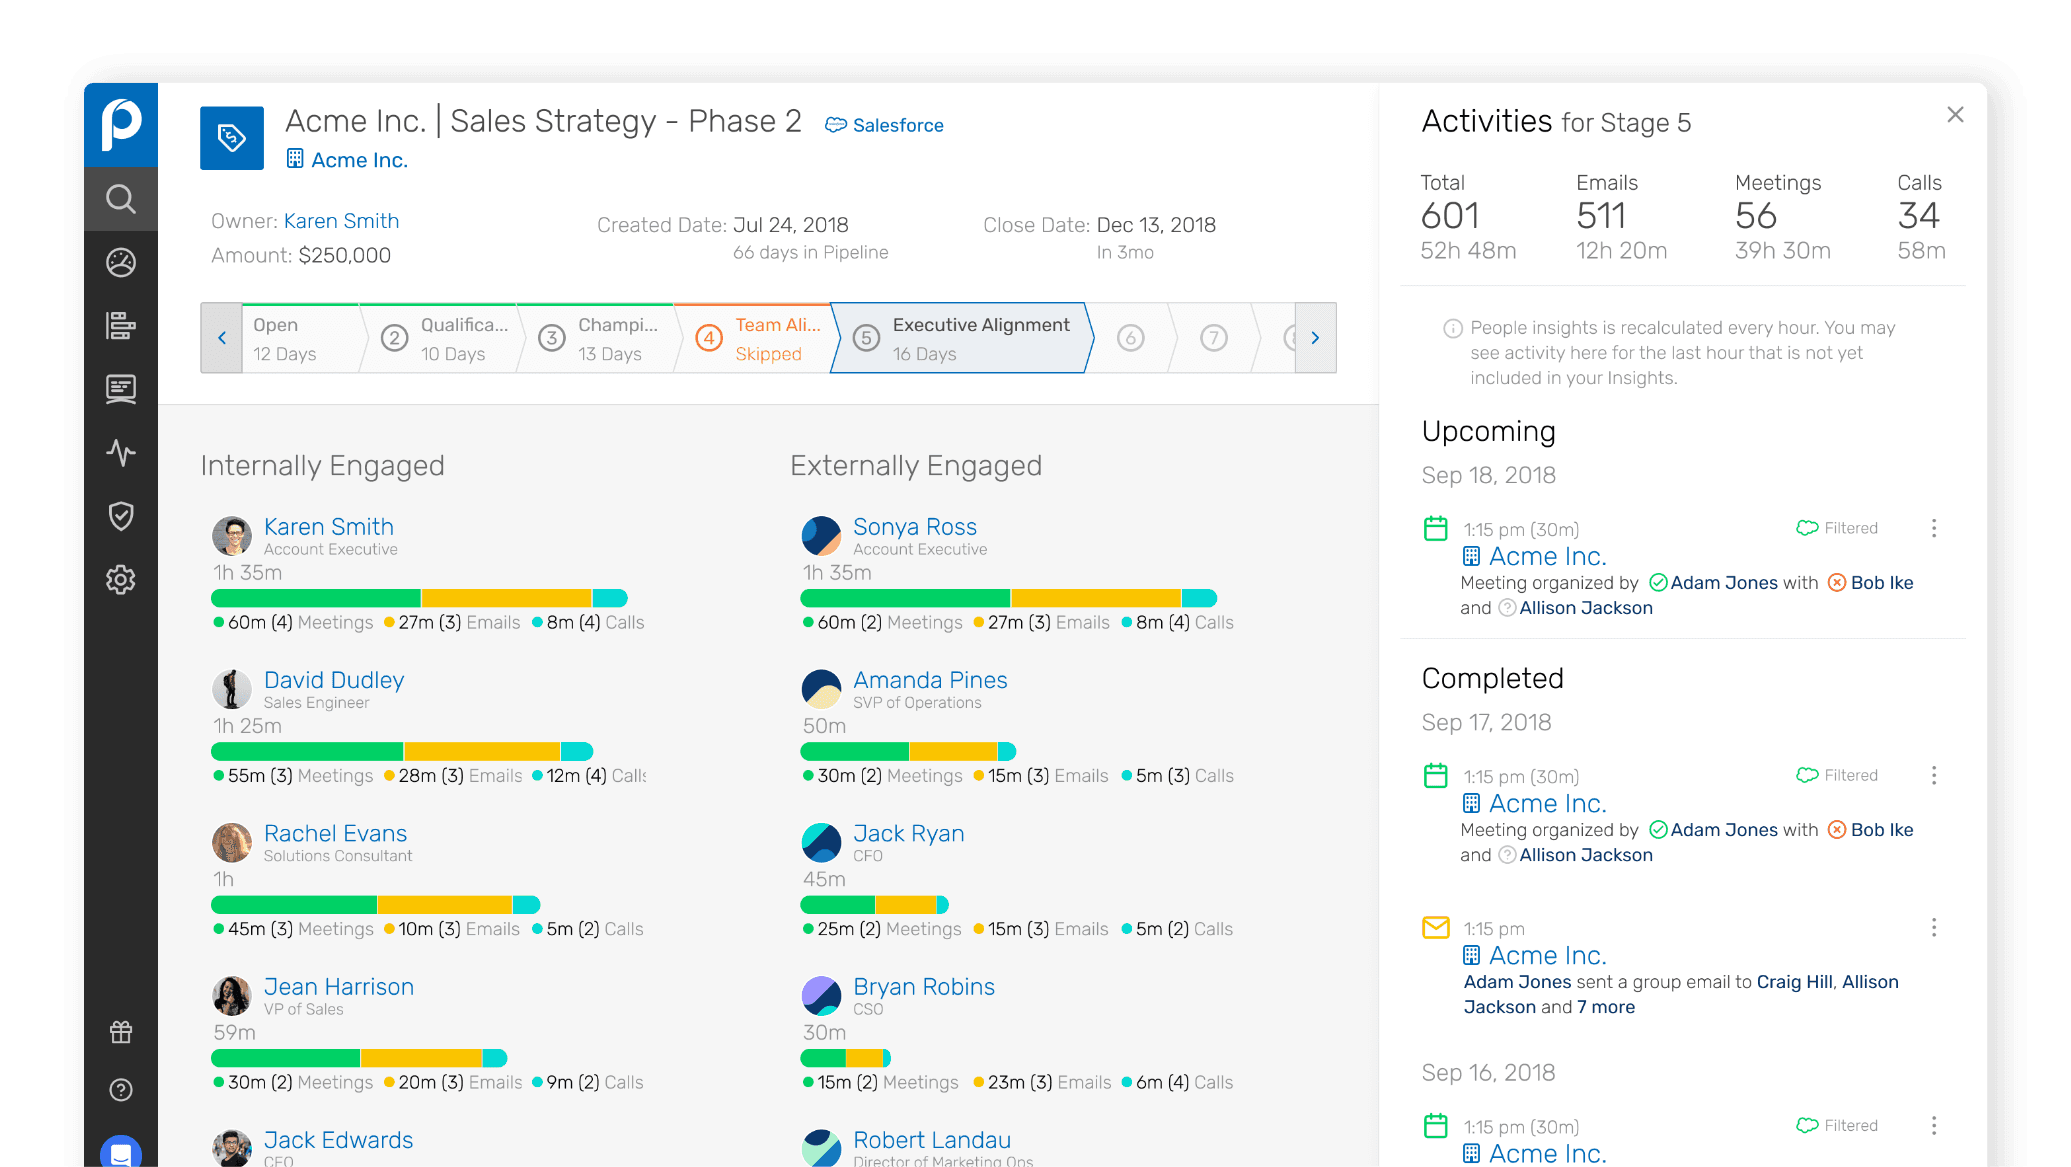
Task: Select the Executive Alignment stage
Action: pyautogui.click(x=960, y=338)
